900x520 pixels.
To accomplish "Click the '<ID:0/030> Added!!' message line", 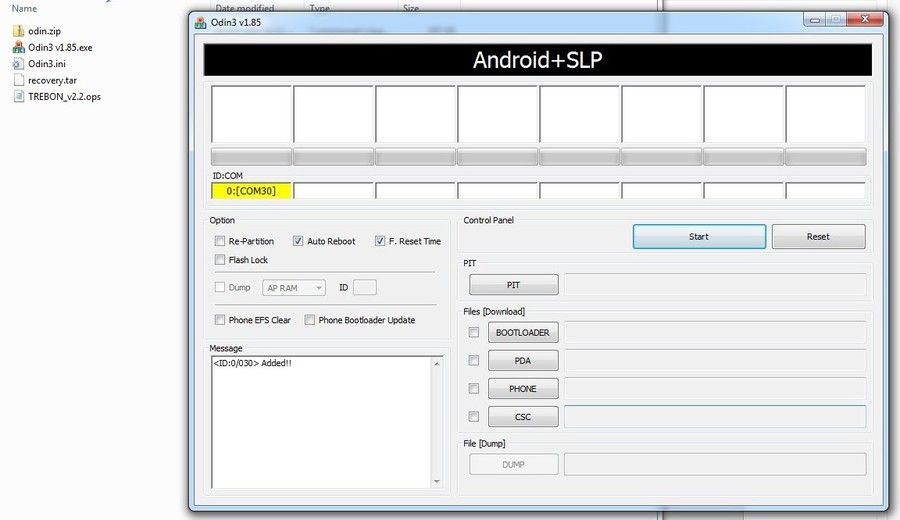I will point(253,363).
